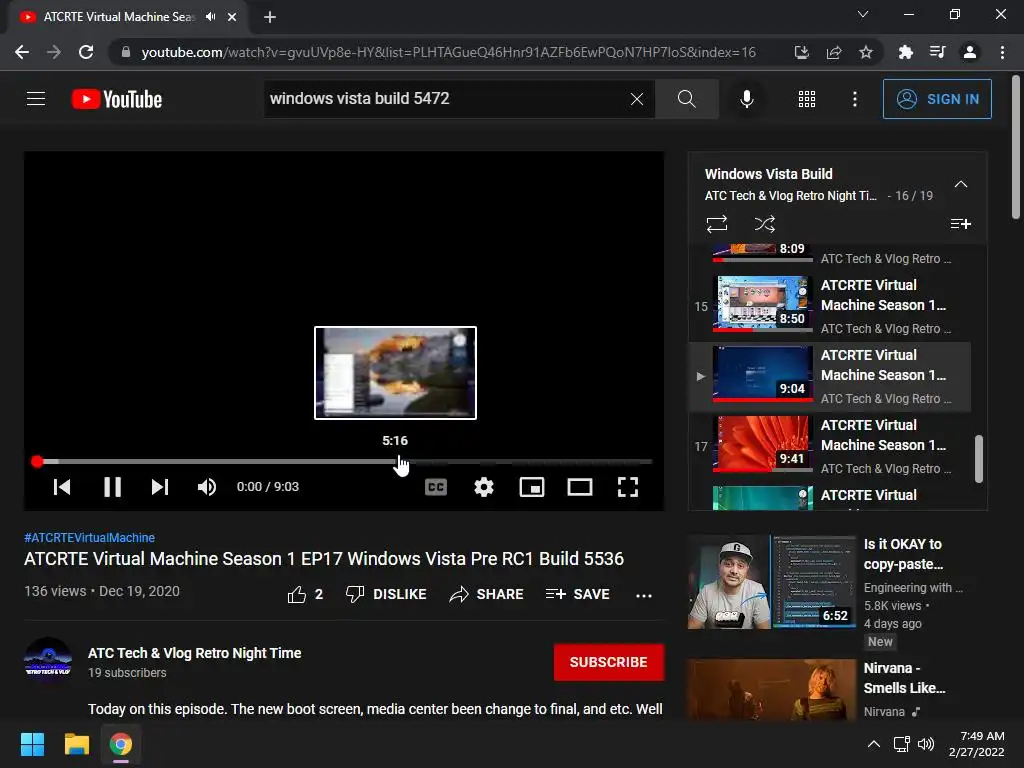Image resolution: width=1024 pixels, height=768 pixels.
Task: Click the playlist panel scrollbar
Action: pyautogui.click(x=978, y=458)
